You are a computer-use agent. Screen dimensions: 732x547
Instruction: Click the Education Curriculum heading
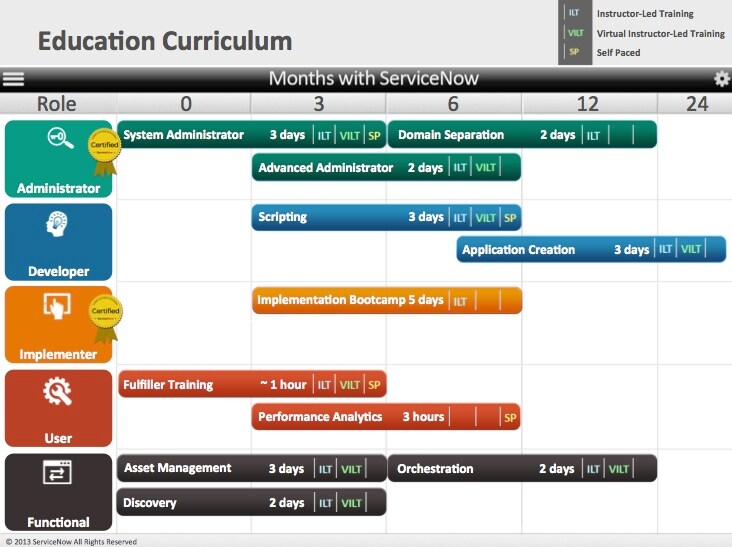tap(165, 41)
